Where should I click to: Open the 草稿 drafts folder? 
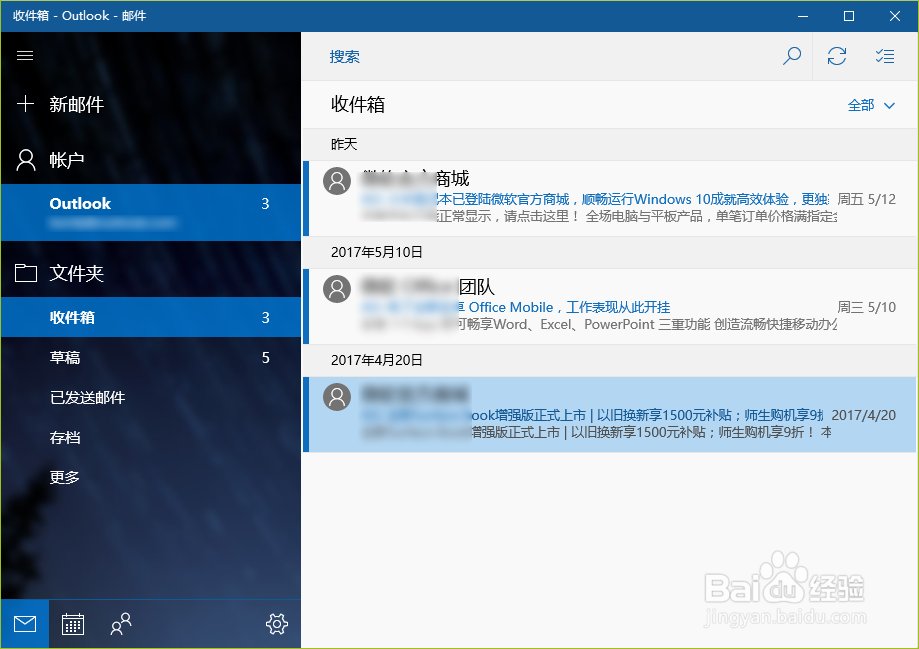pyautogui.click(x=151, y=357)
